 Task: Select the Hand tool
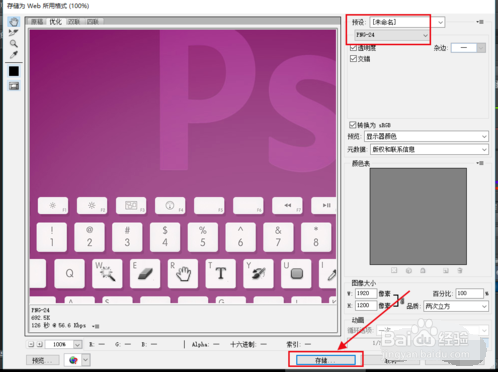[x=14, y=22]
